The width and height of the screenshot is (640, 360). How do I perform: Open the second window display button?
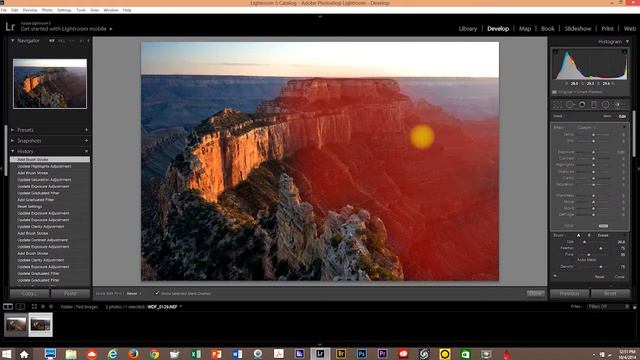20,306
